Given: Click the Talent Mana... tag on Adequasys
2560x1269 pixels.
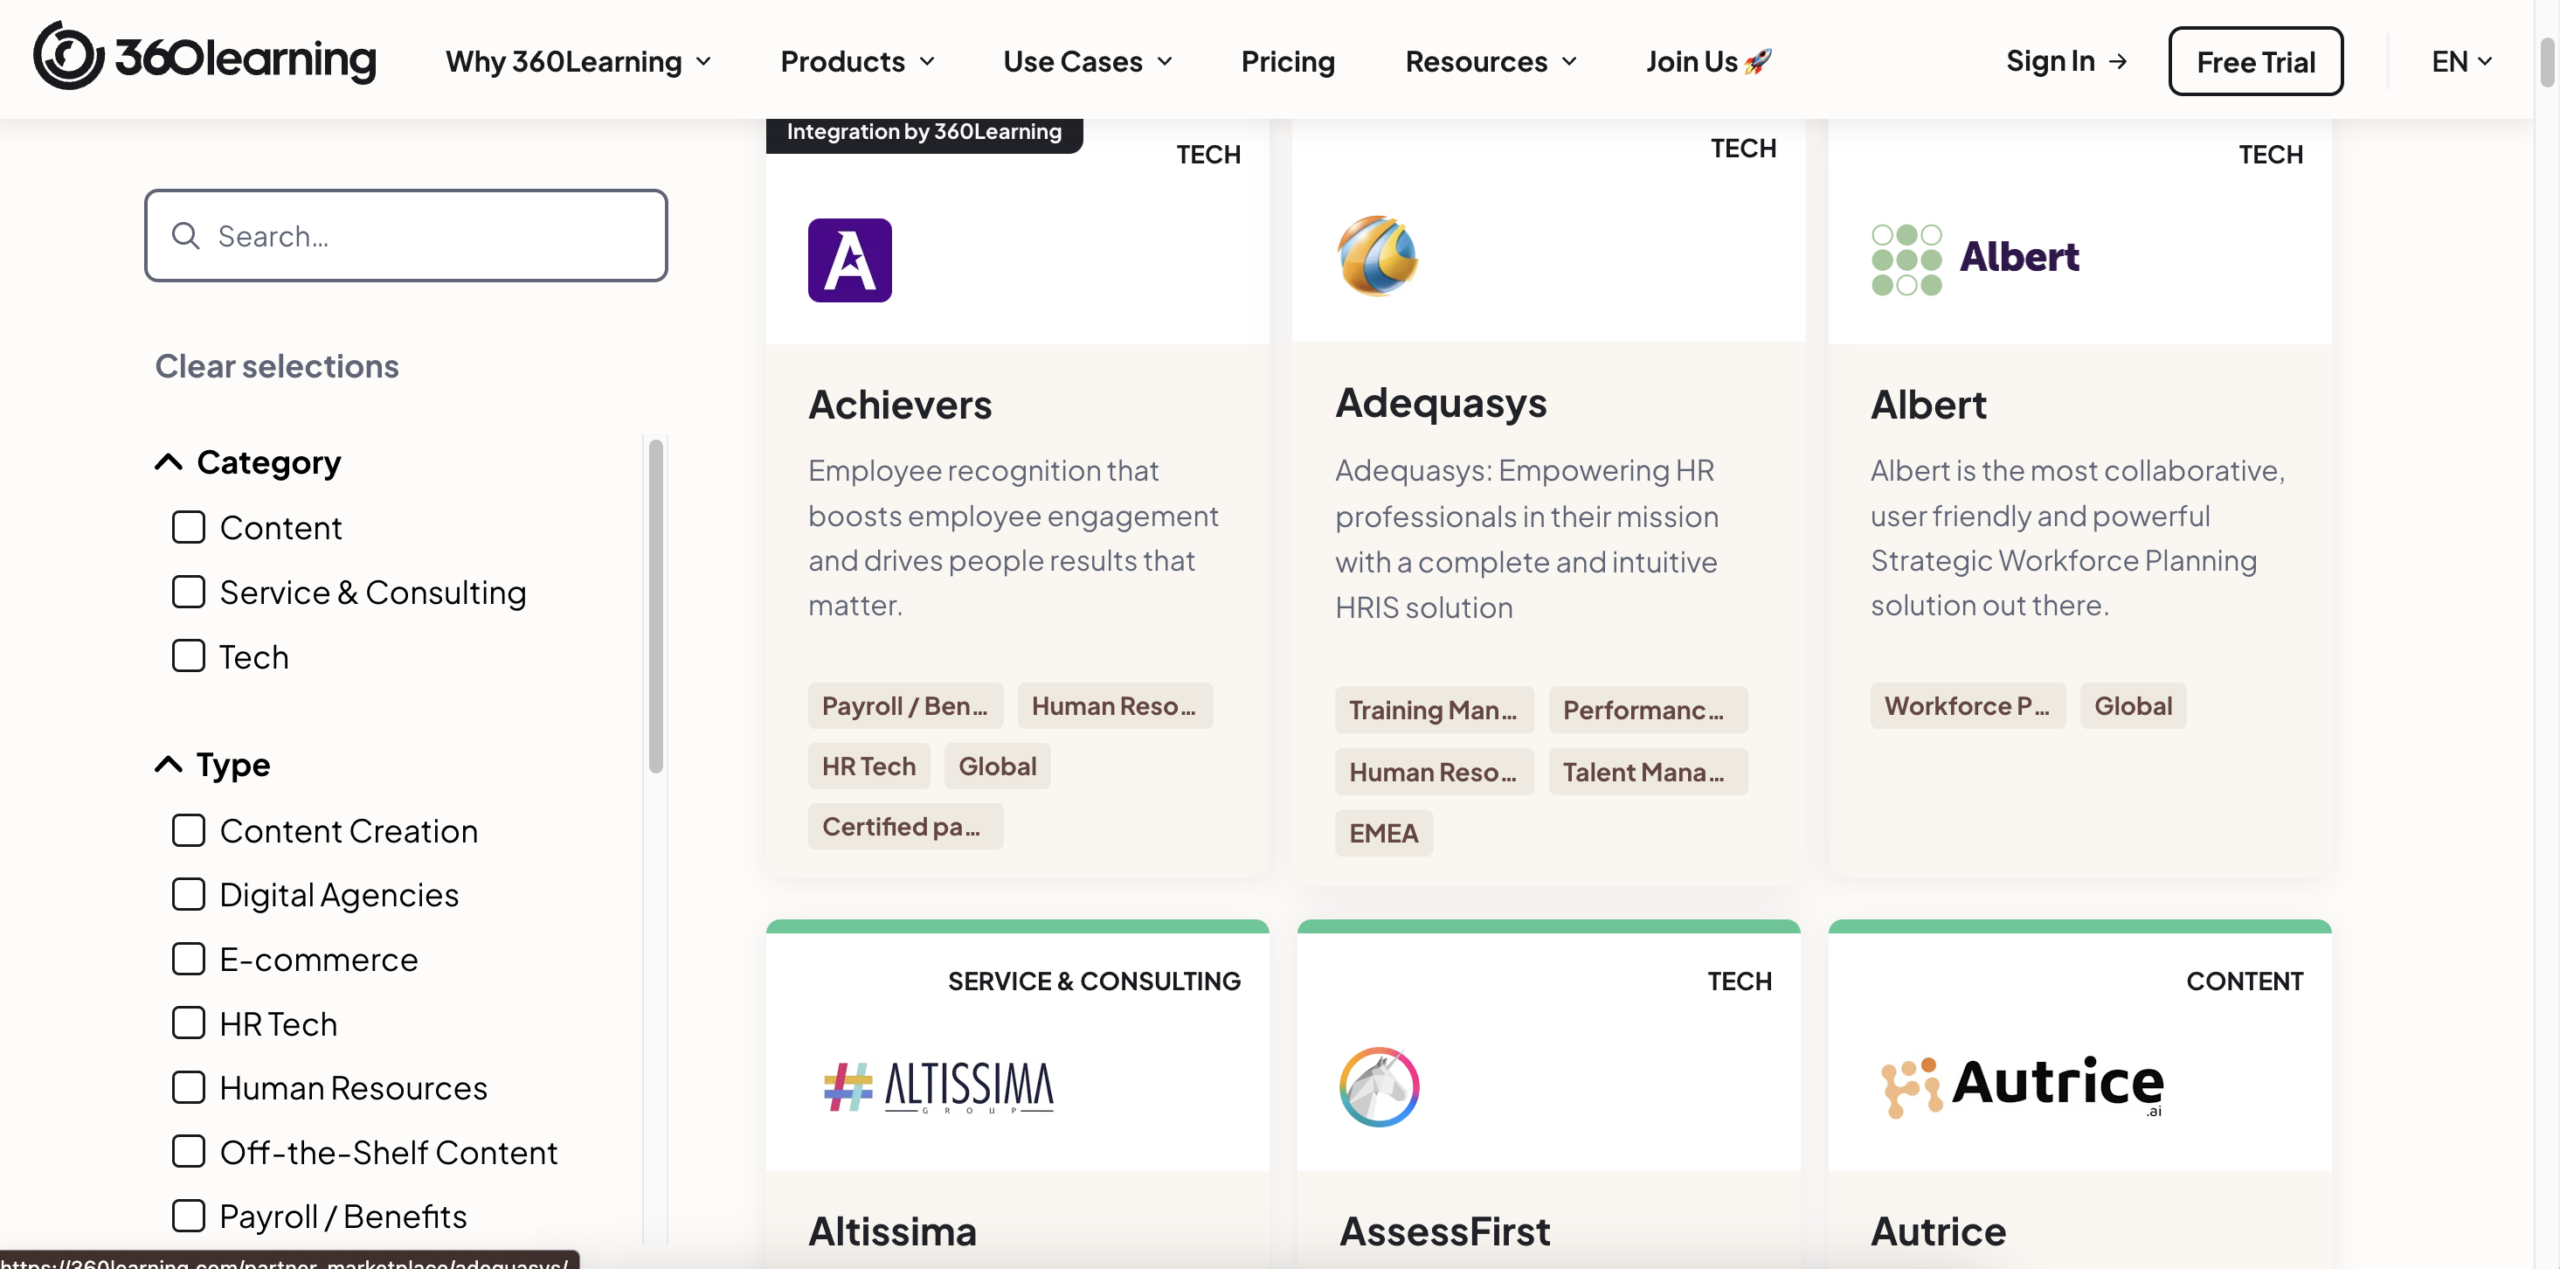Looking at the screenshot, I should [x=1648, y=772].
